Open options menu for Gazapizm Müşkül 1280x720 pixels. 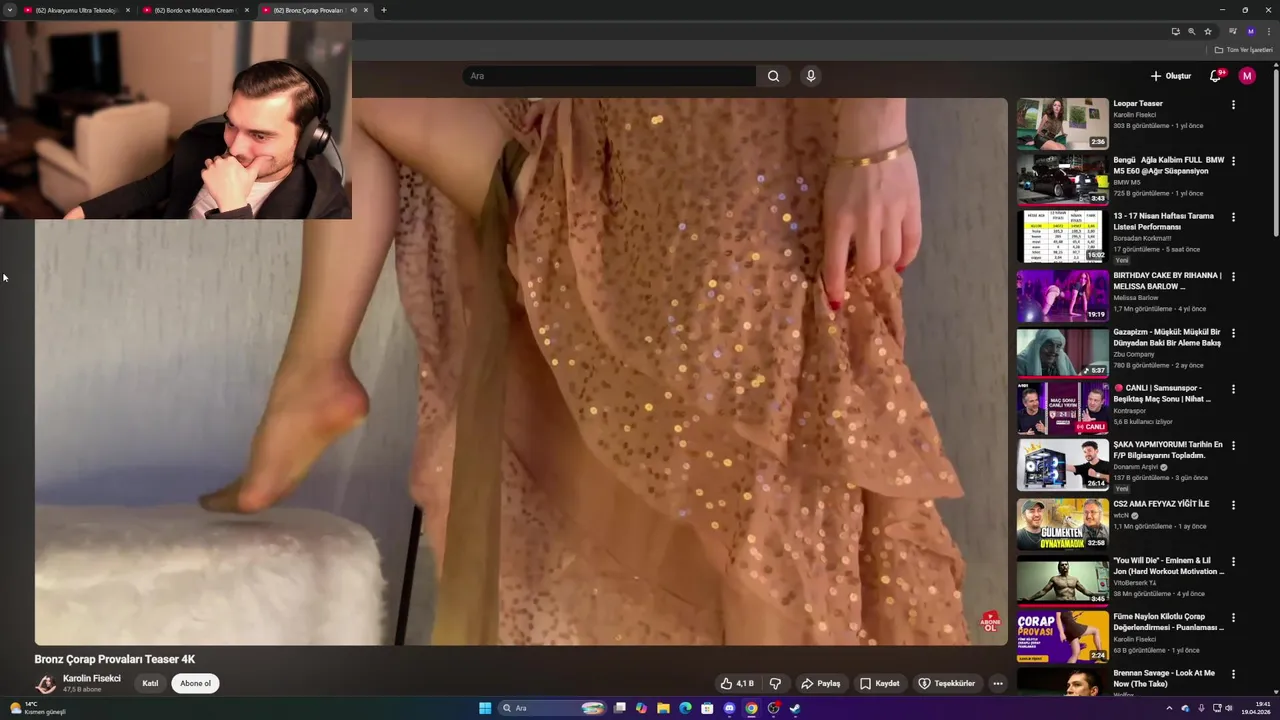[1233, 333]
